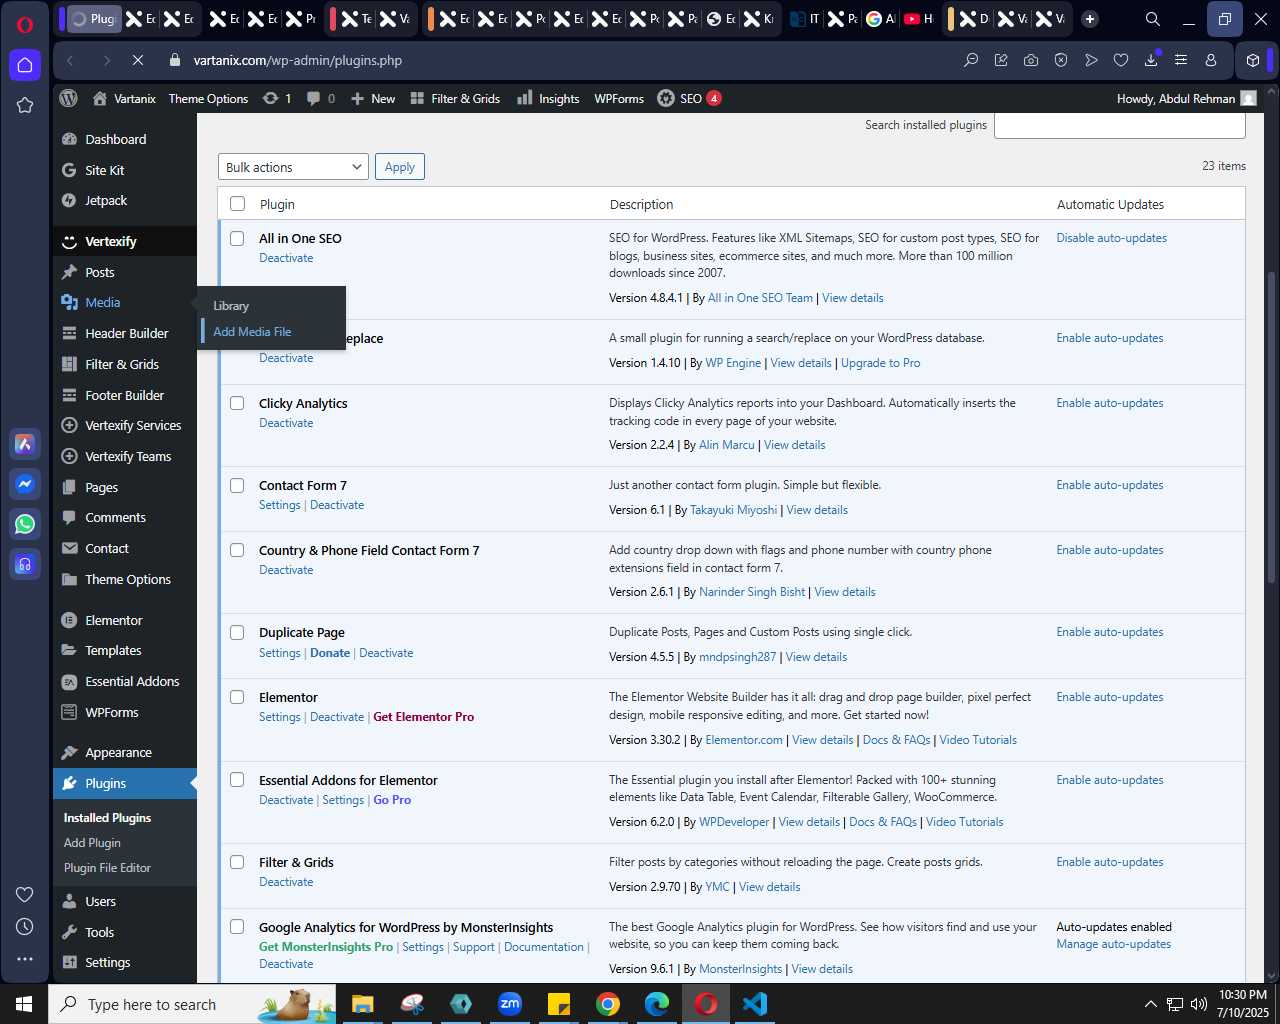Open Tools menu in sidebar
This screenshot has width=1280, height=1024.
100,932
